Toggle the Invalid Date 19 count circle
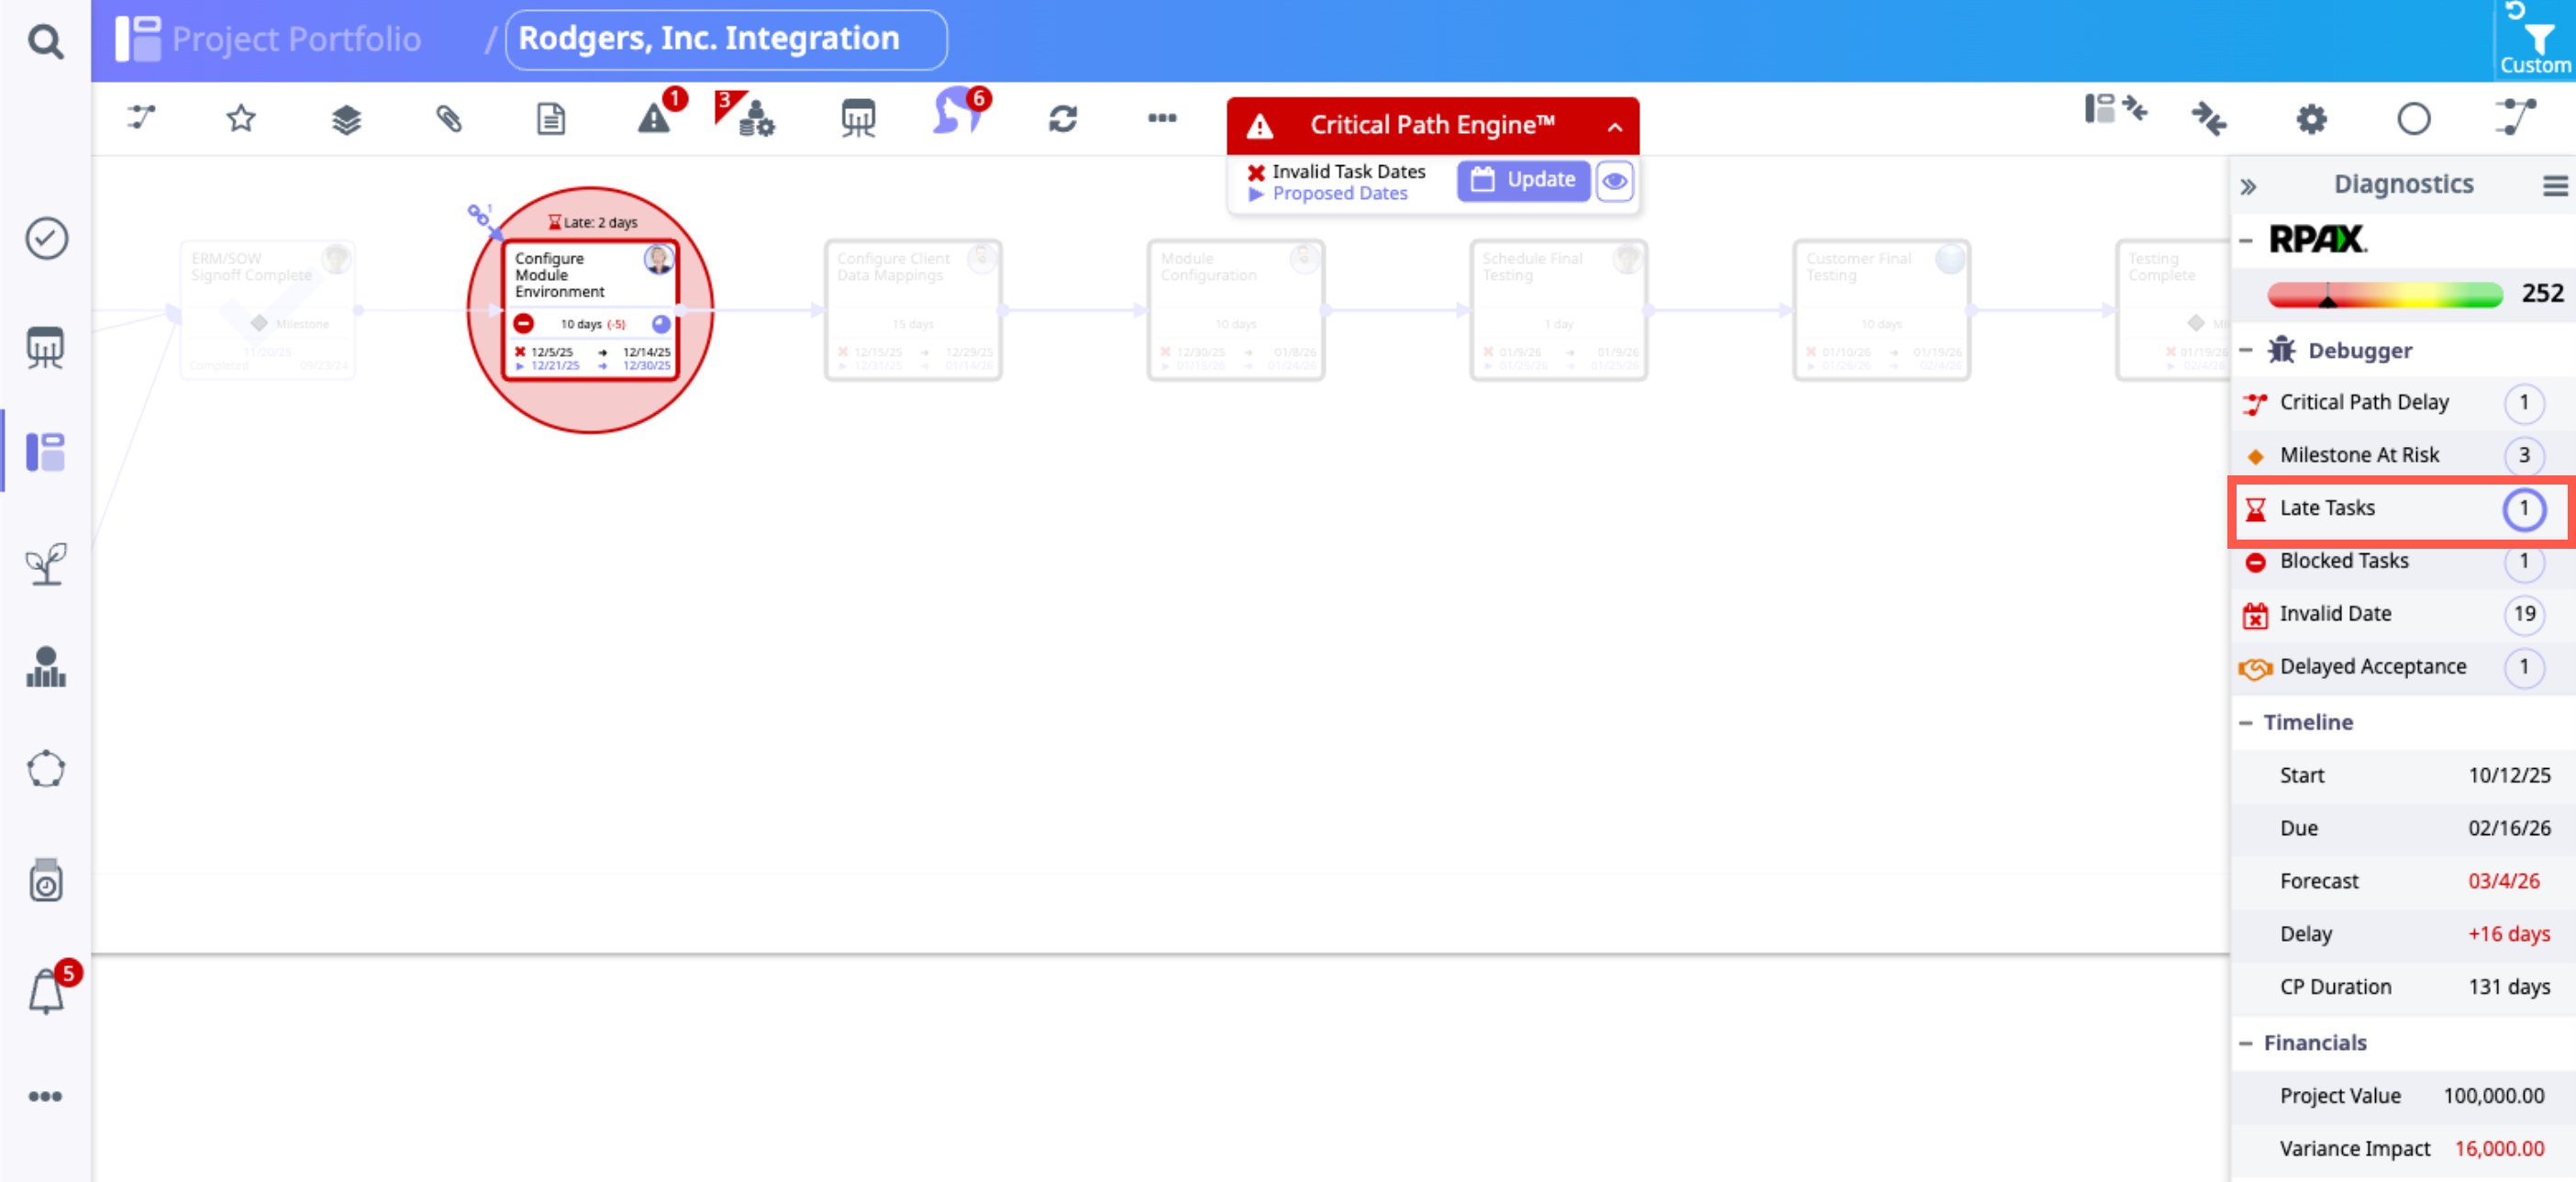This screenshot has width=2576, height=1182. tap(2523, 613)
